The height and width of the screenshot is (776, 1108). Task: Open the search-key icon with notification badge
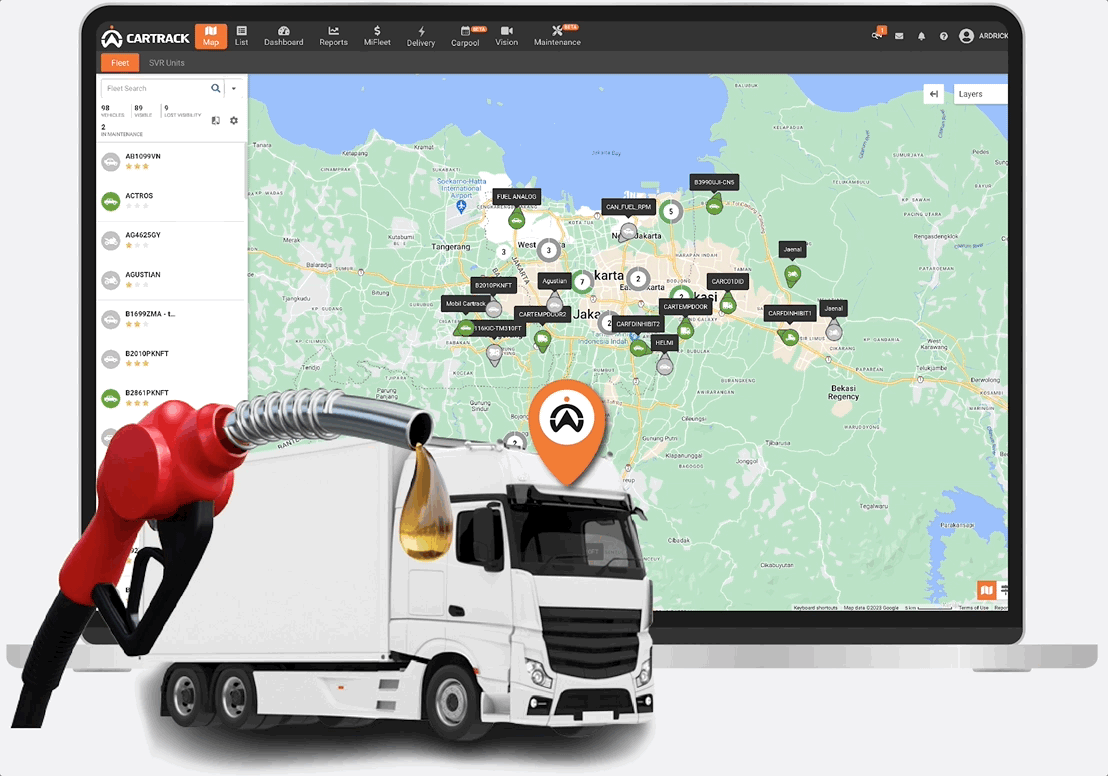pos(878,35)
